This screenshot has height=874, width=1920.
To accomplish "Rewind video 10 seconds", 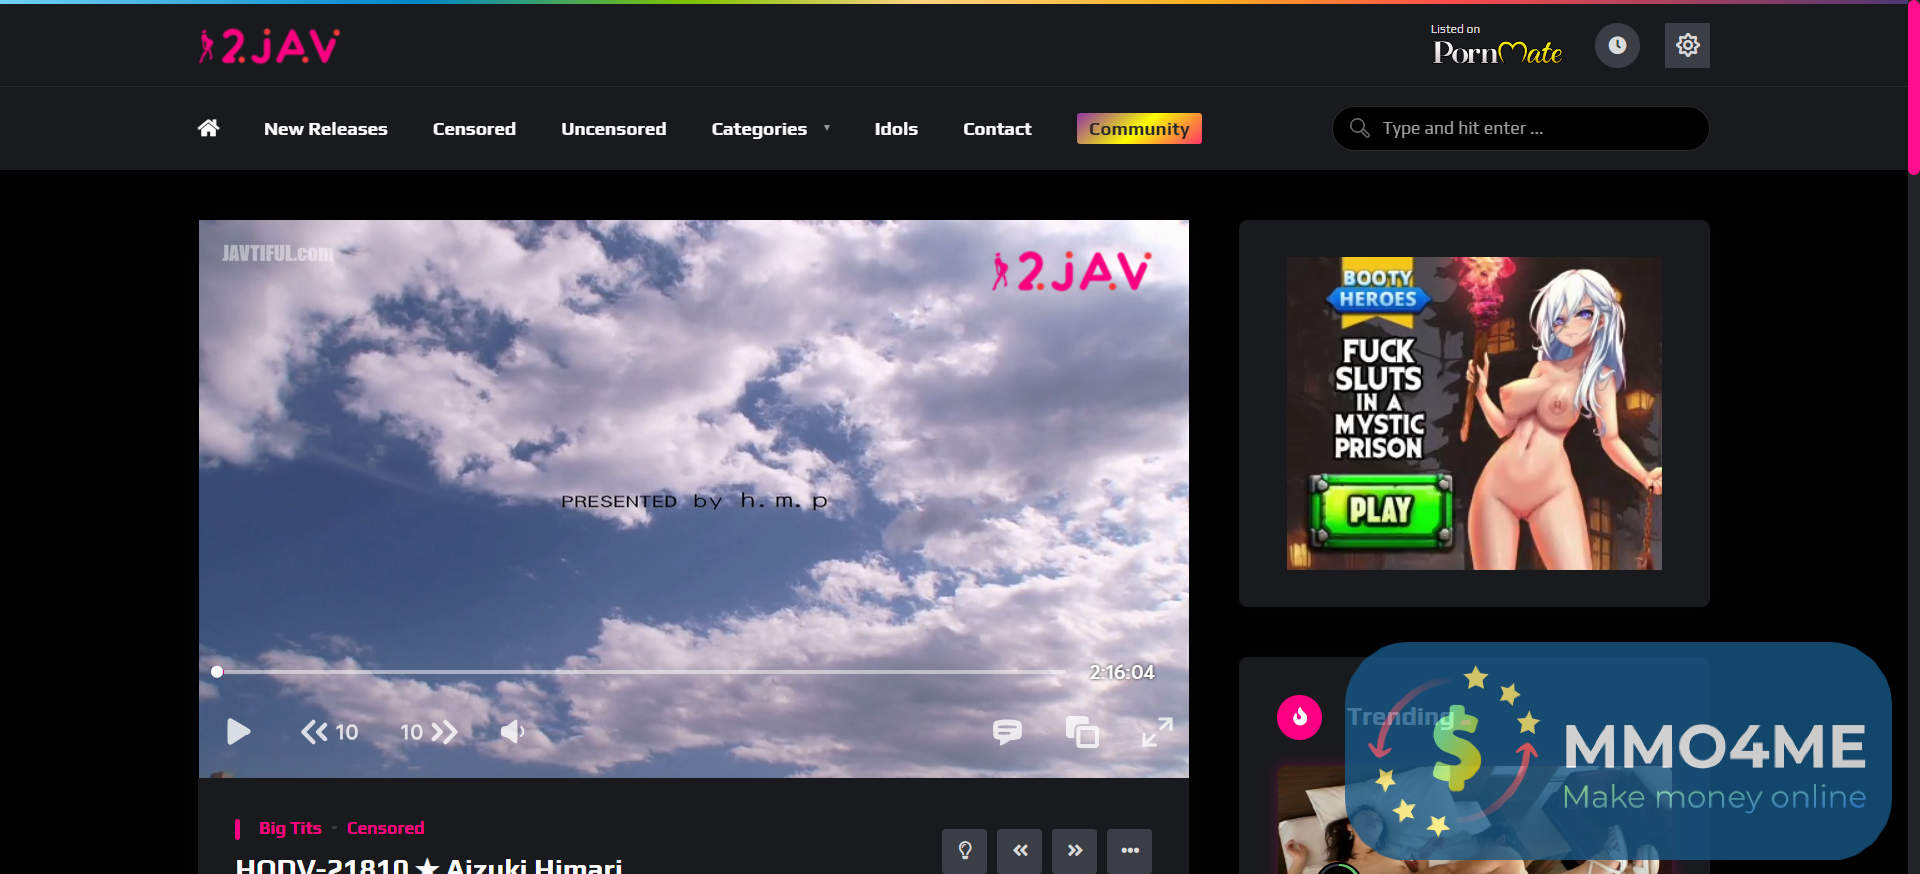I will [329, 732].
